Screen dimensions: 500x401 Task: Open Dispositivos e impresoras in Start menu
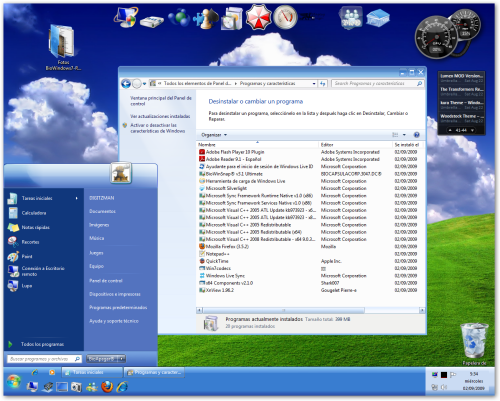coord(115,294)
